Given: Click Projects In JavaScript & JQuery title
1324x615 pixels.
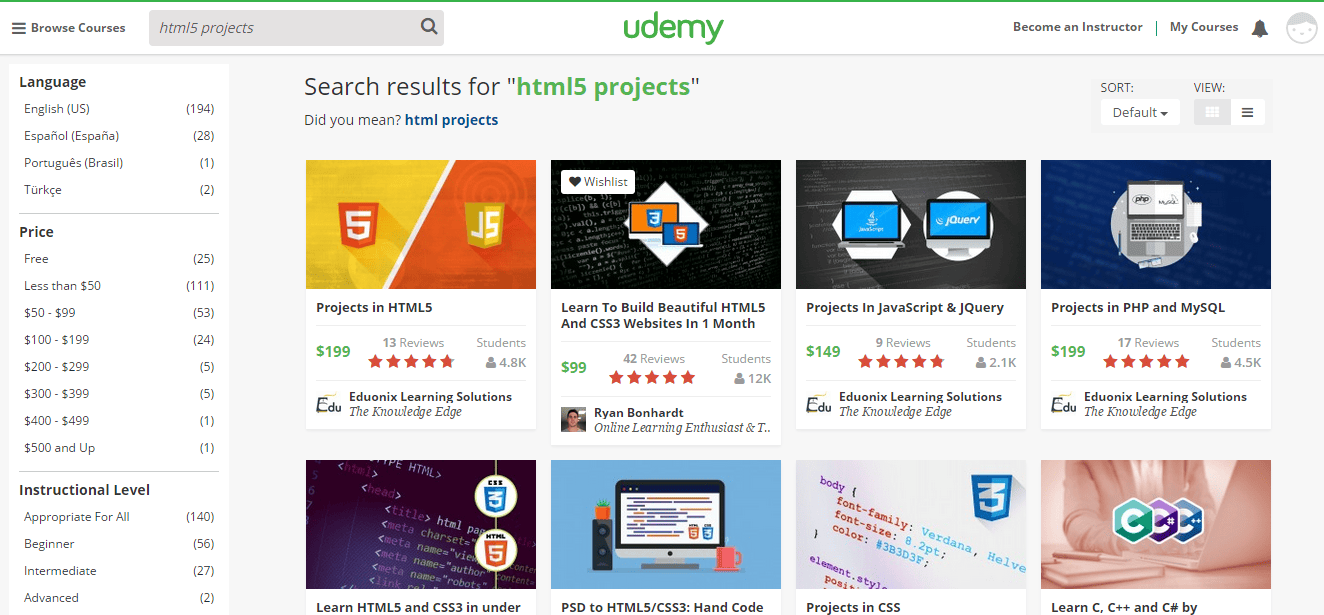Looking at the screenshot, I should [905, 307].
